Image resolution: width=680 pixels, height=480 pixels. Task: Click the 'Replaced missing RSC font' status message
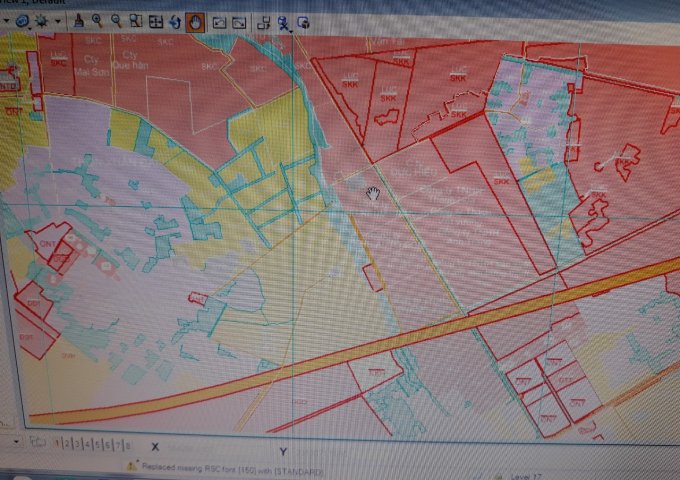pos(230,468)
